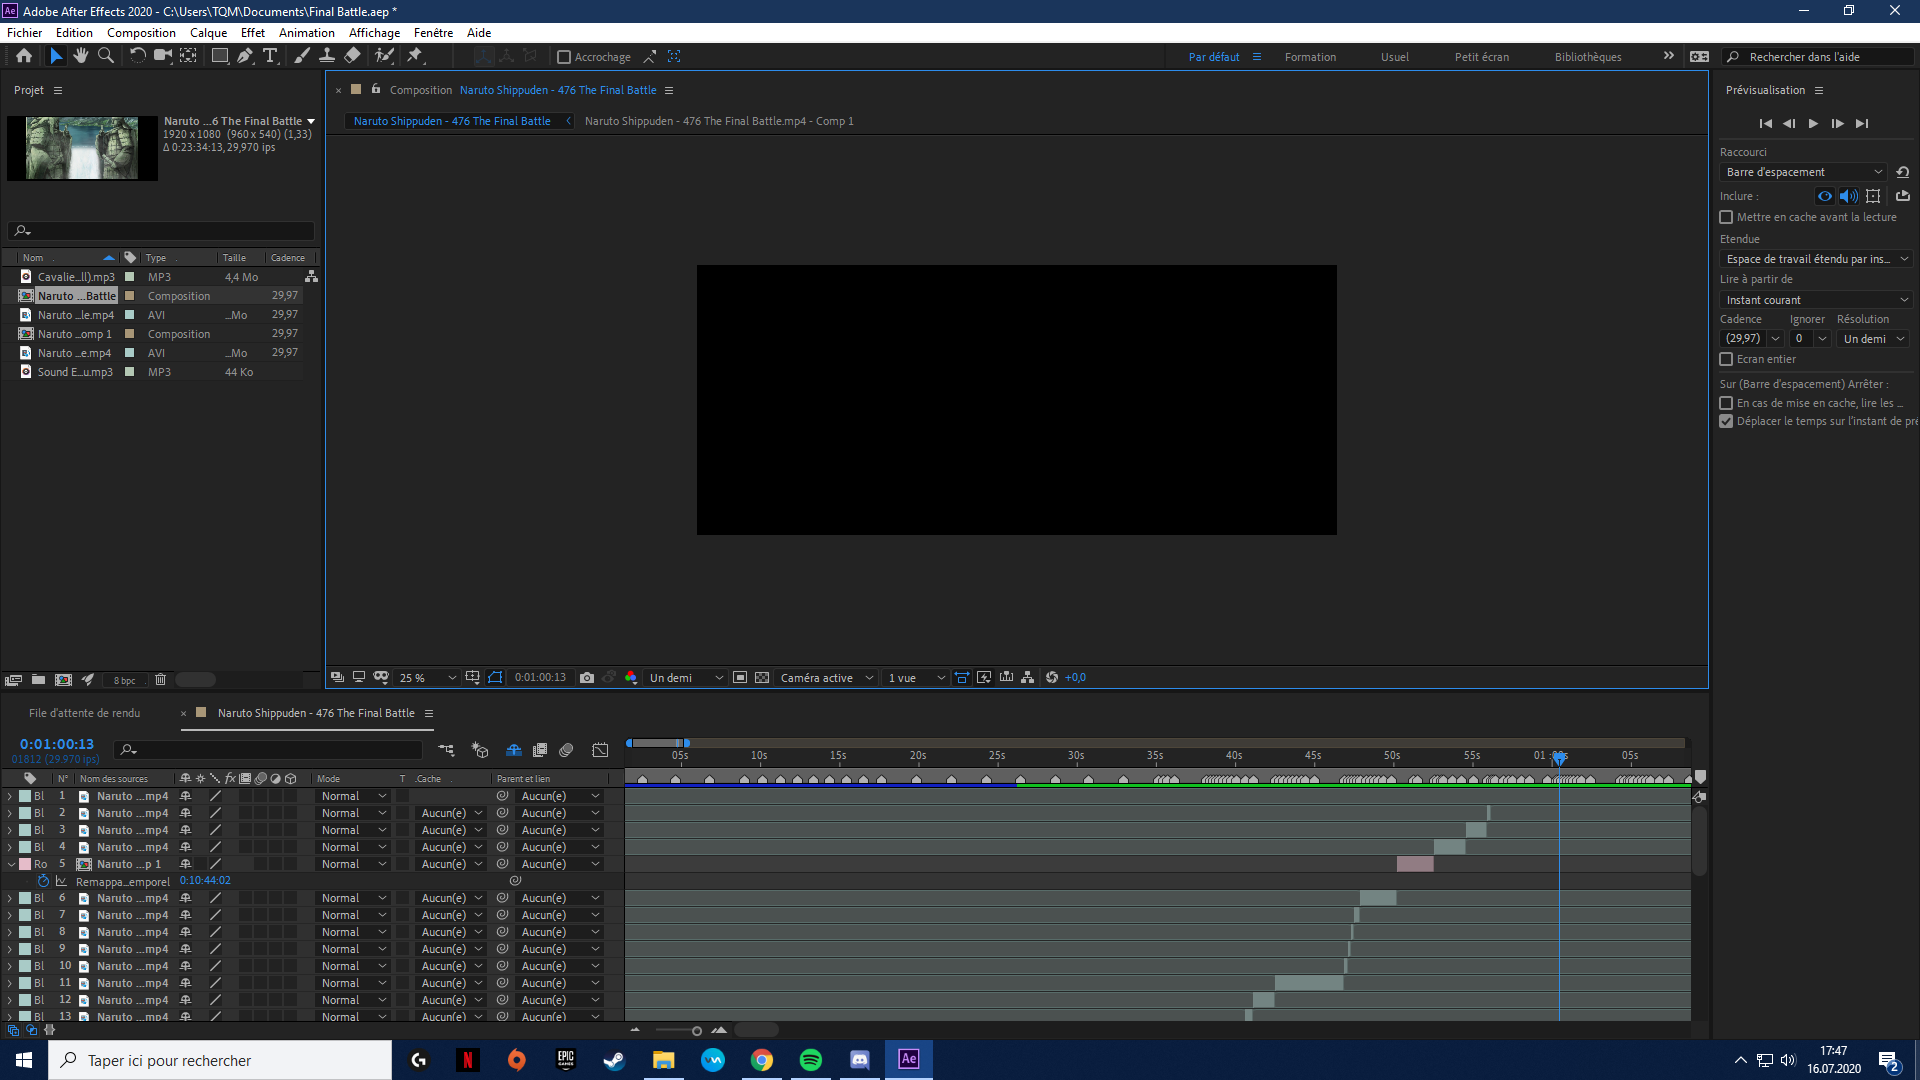Screen dimensions: 1920x1080
Task: Enable the Accrochage snapping checkbox
Action: pyautogui.click(x=564, y=57)
